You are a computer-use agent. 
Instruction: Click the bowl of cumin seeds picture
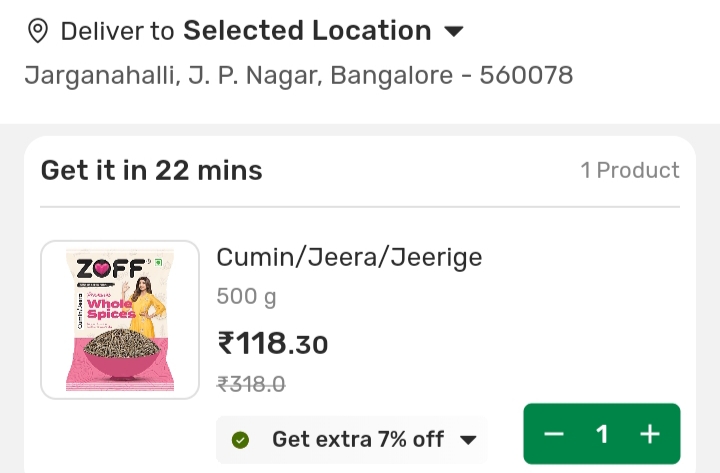pos(118,355)
